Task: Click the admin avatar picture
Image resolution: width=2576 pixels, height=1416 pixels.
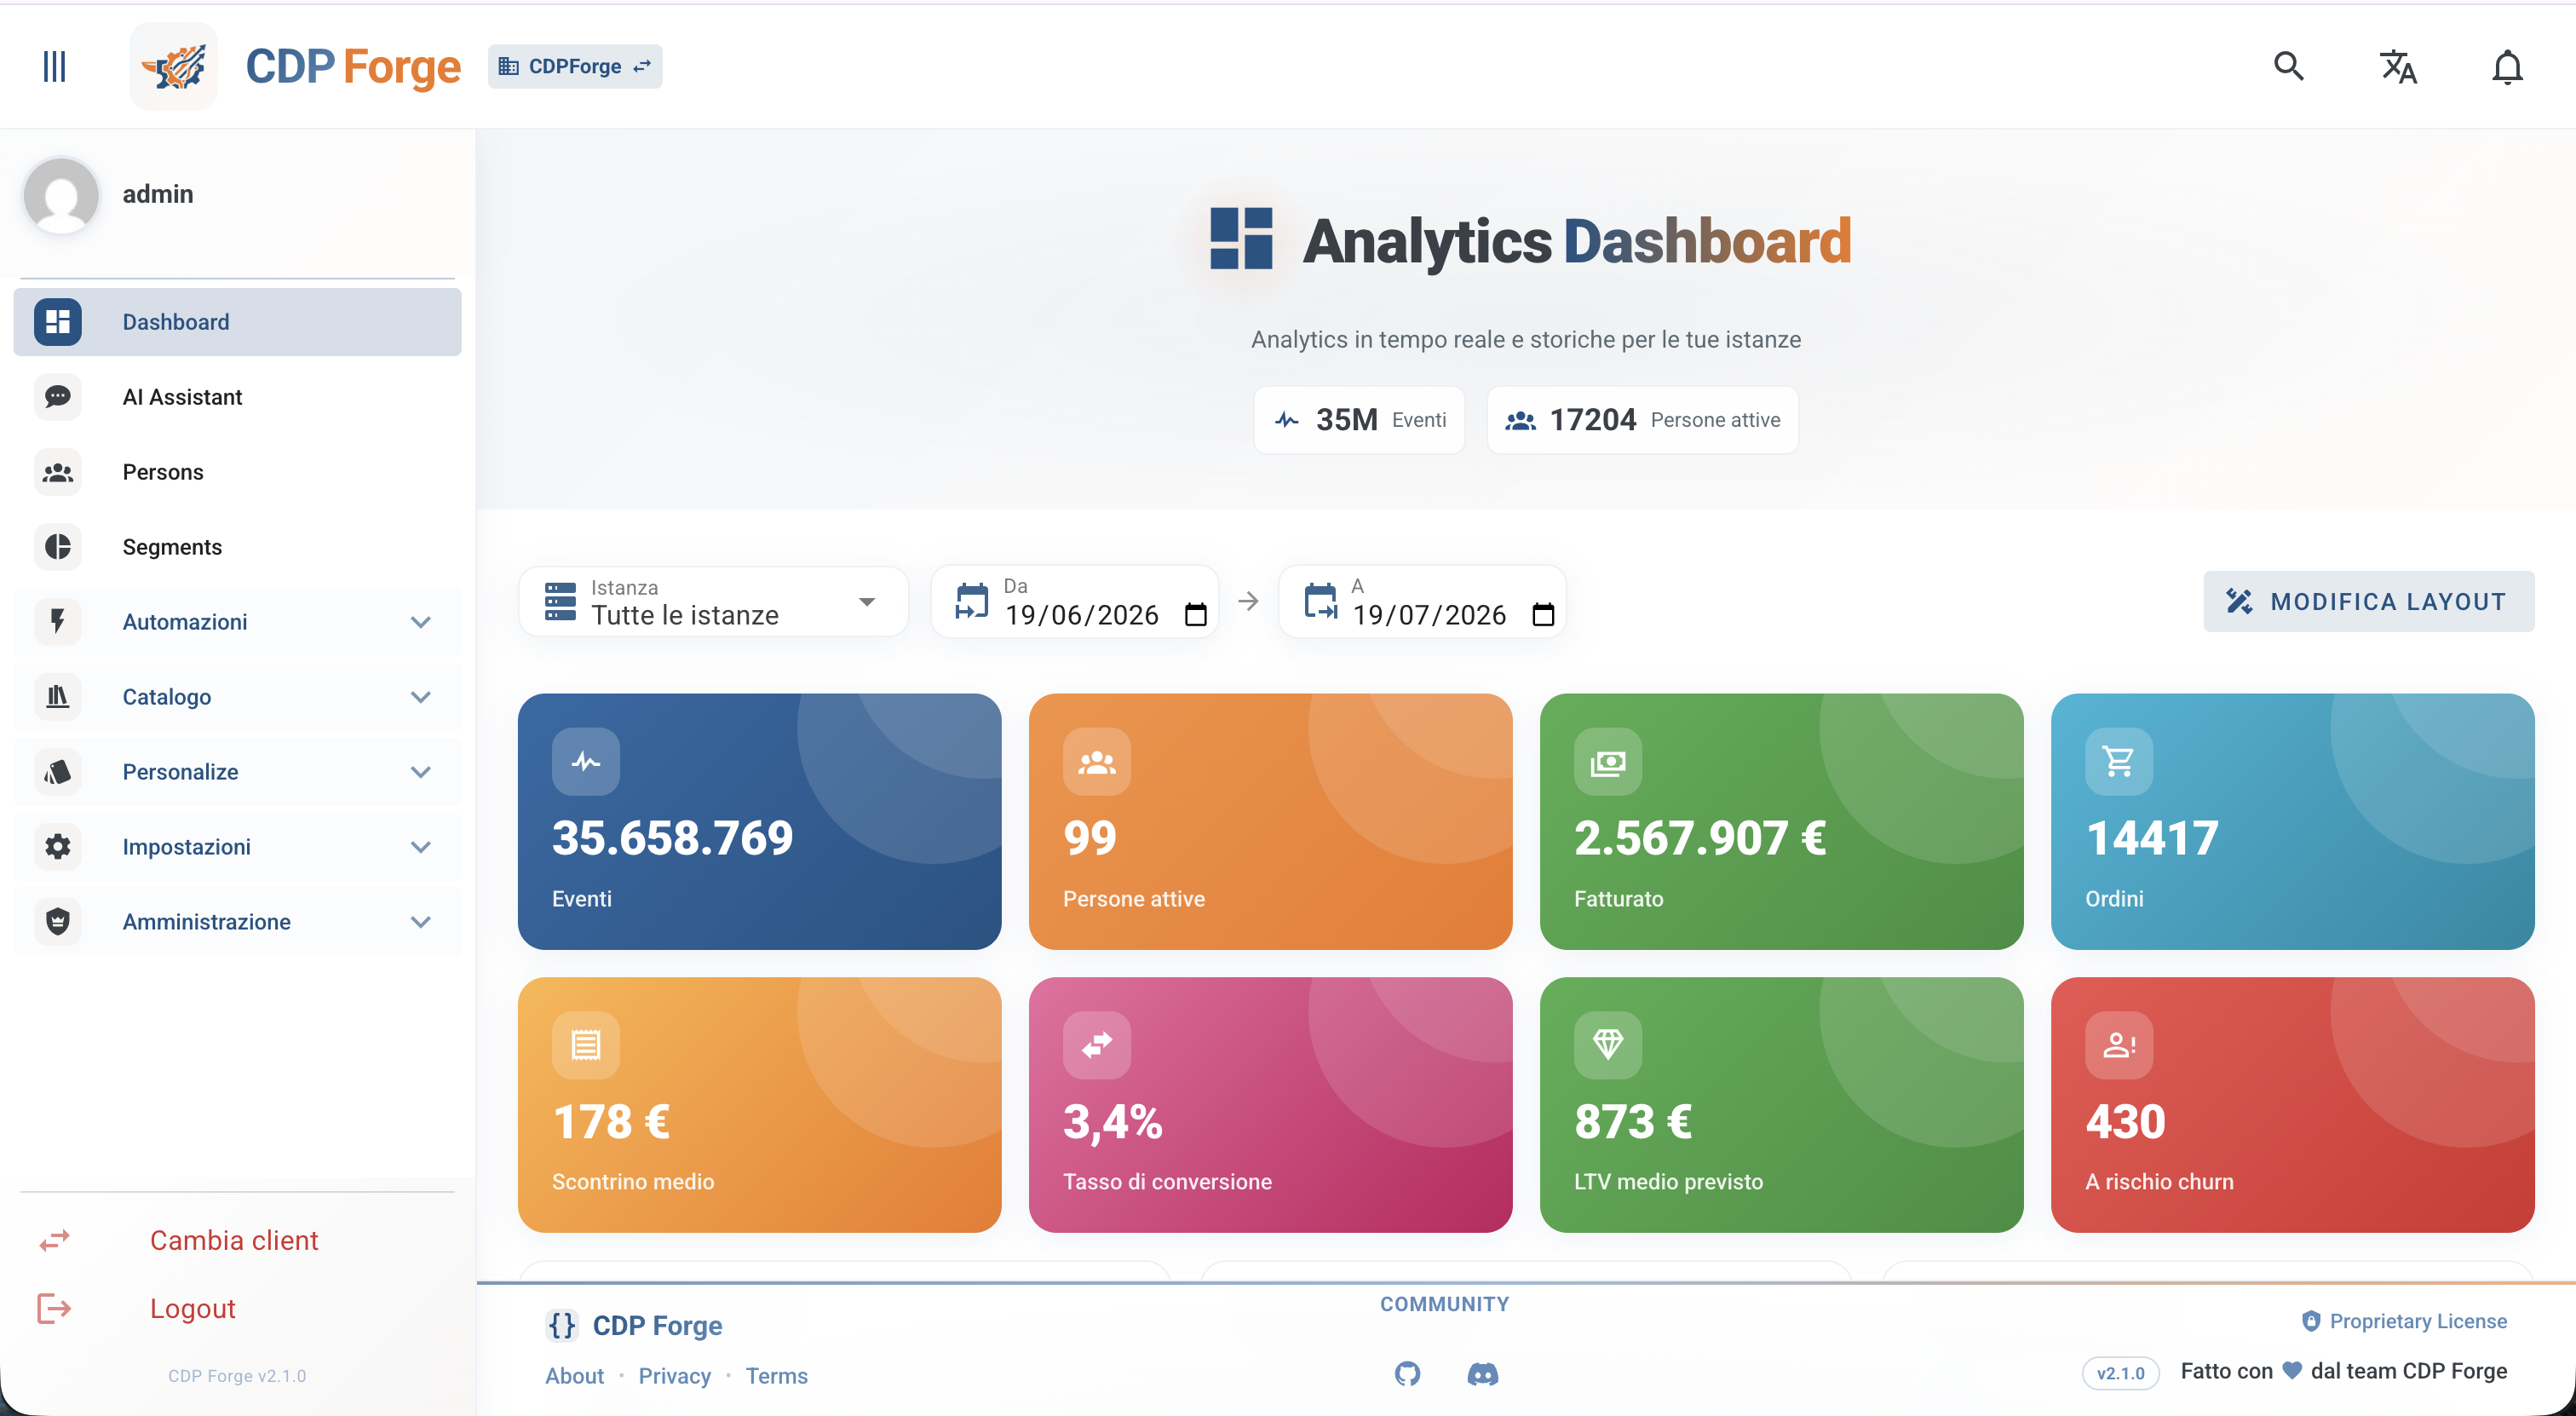Action: point(61,194)
